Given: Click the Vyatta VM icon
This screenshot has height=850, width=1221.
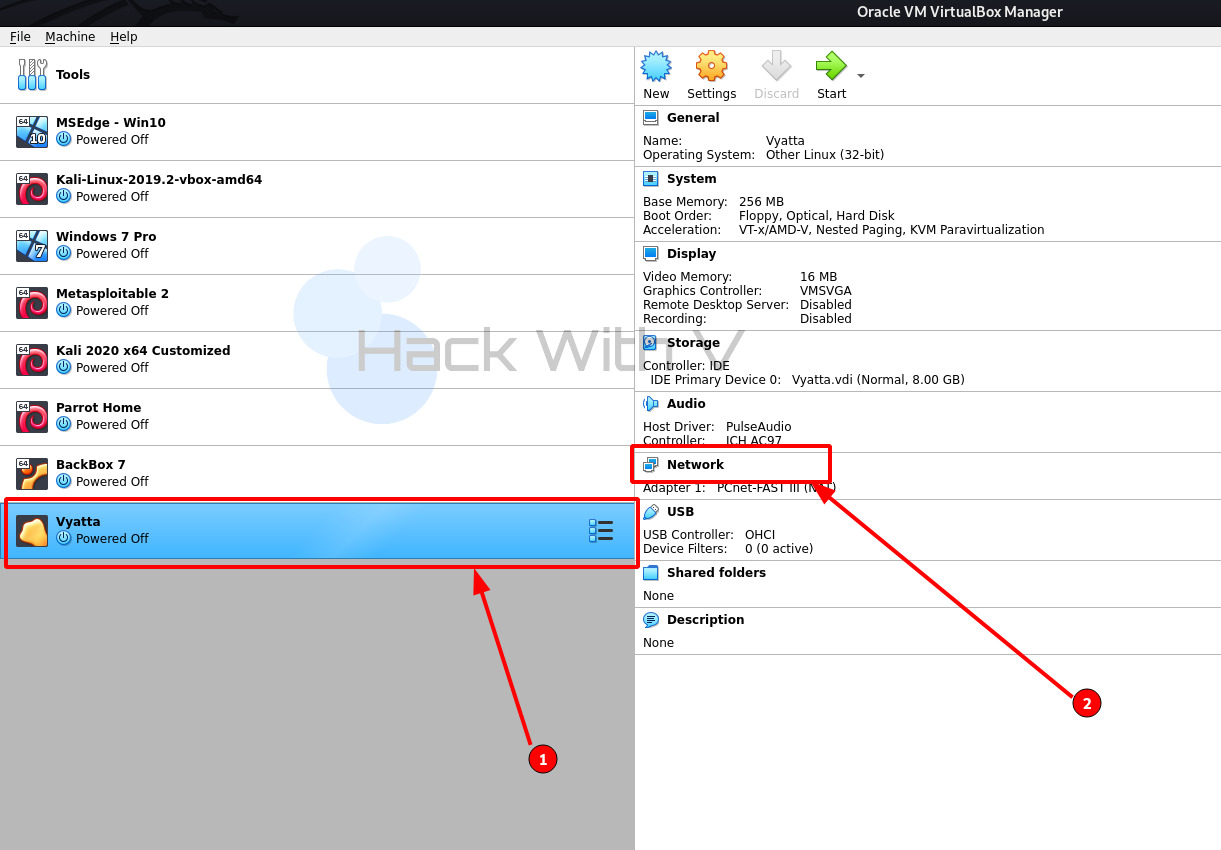Looking at the screenshot, I should [x=32, y=531].
